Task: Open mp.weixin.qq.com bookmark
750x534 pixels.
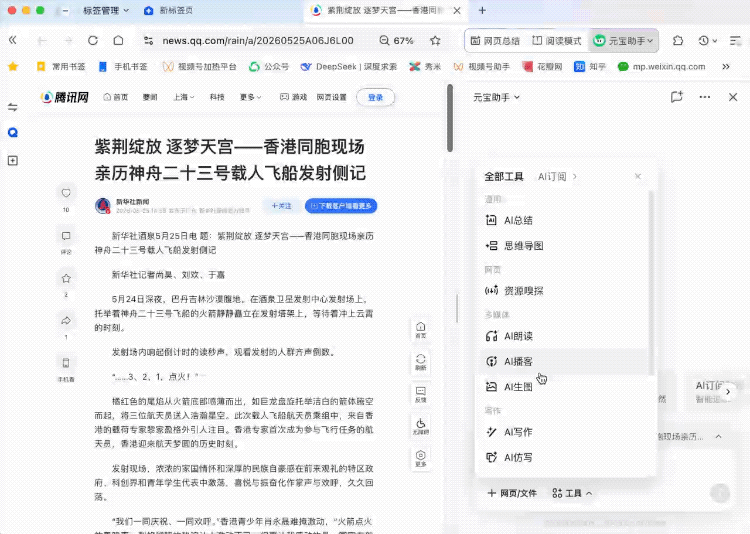Action: 662,67
